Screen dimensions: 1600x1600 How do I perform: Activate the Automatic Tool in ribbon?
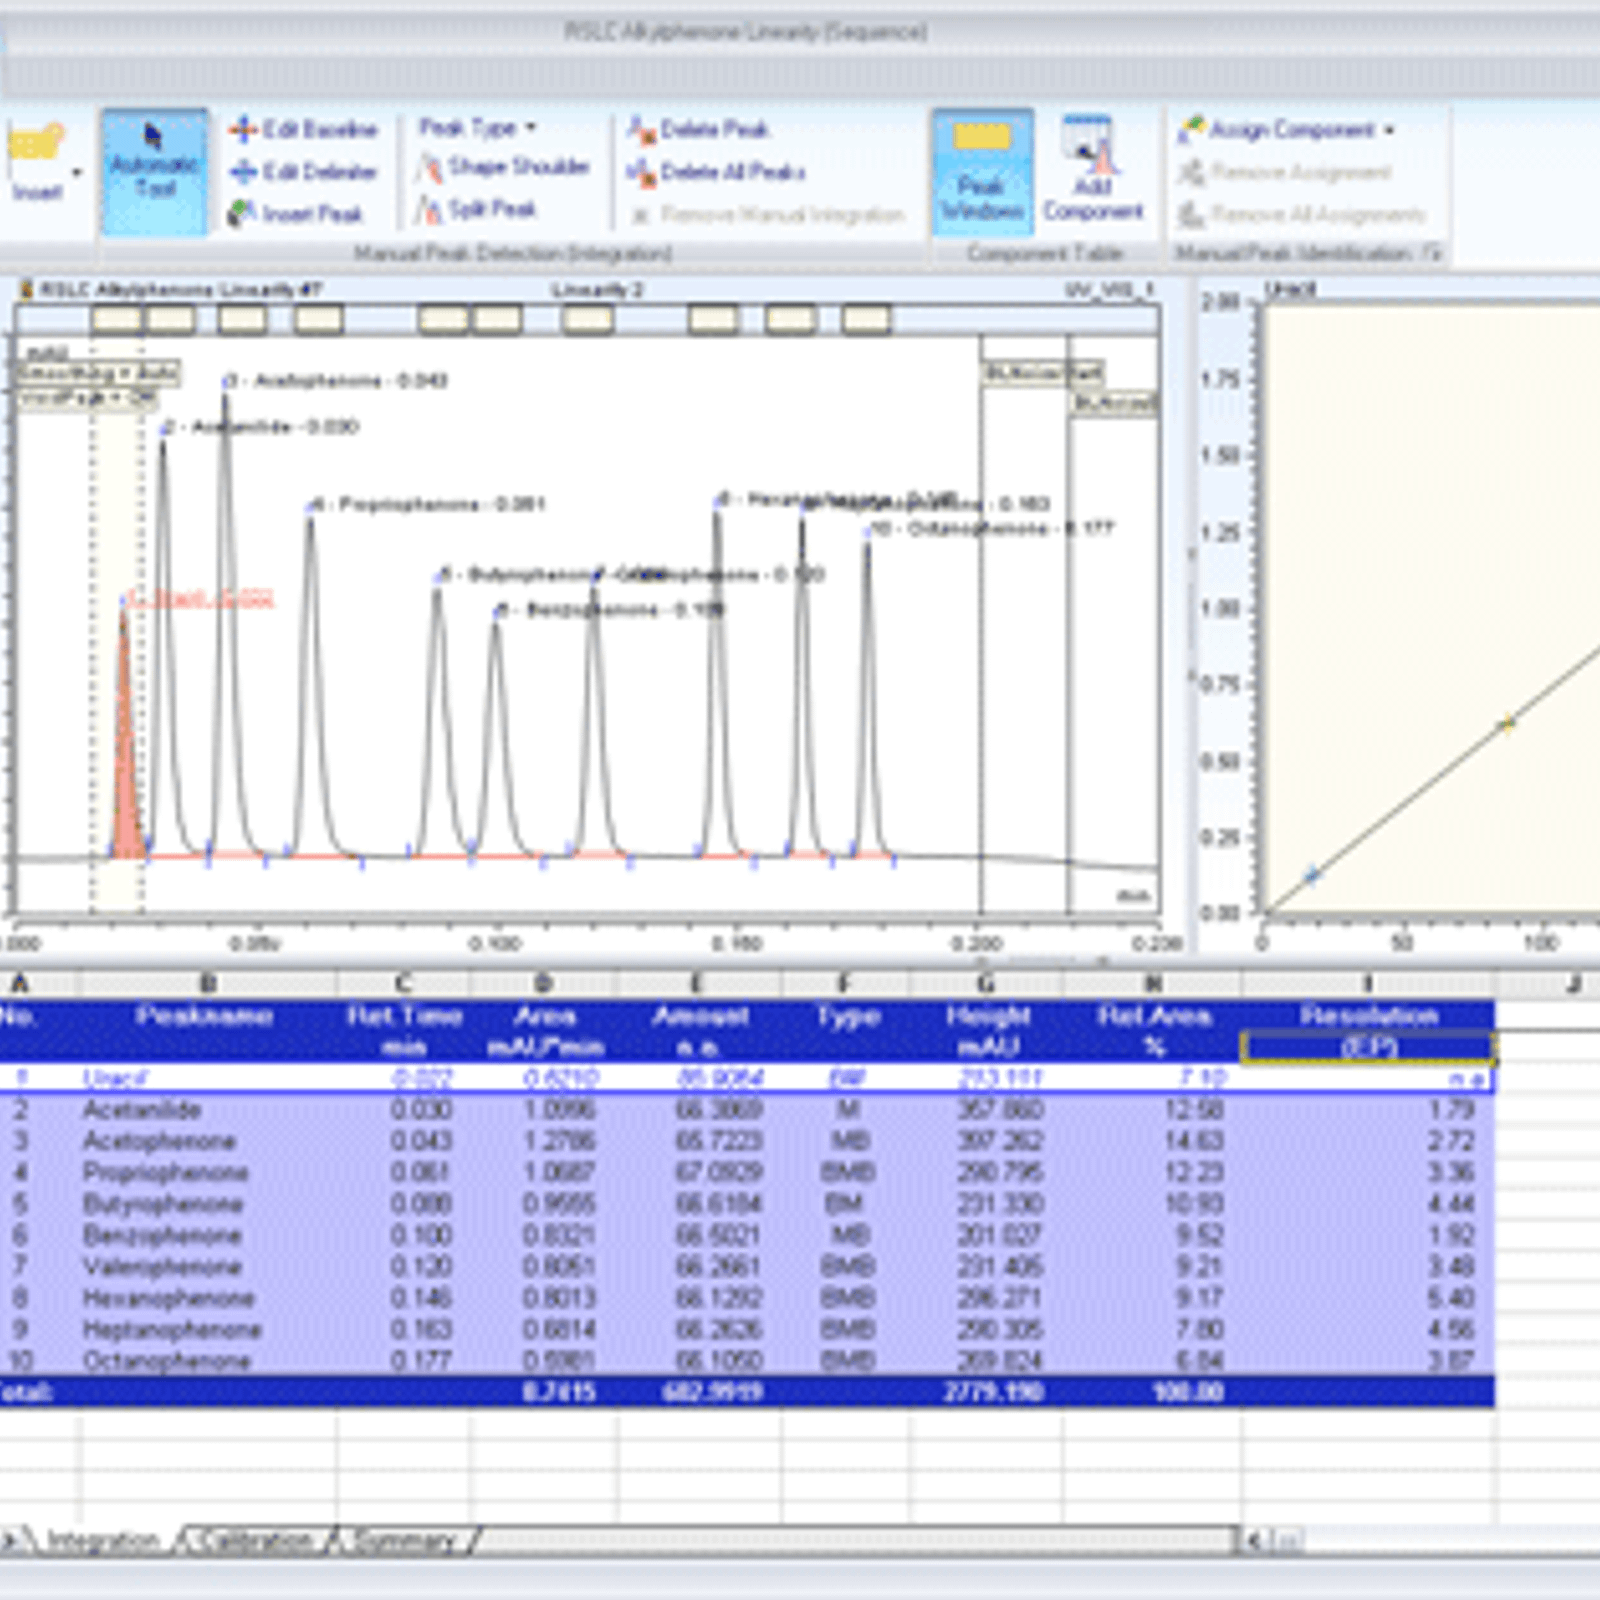point(154,172)
